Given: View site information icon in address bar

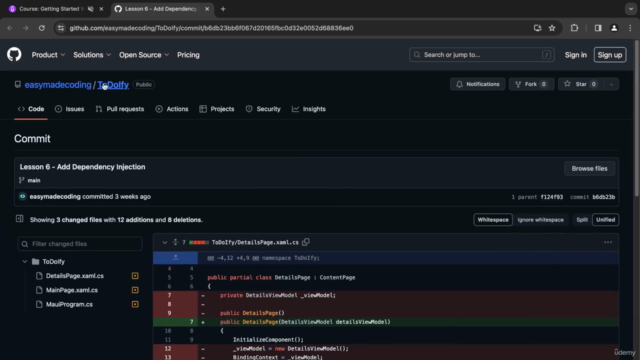Looking at the screenshot, I should point(61,28).
